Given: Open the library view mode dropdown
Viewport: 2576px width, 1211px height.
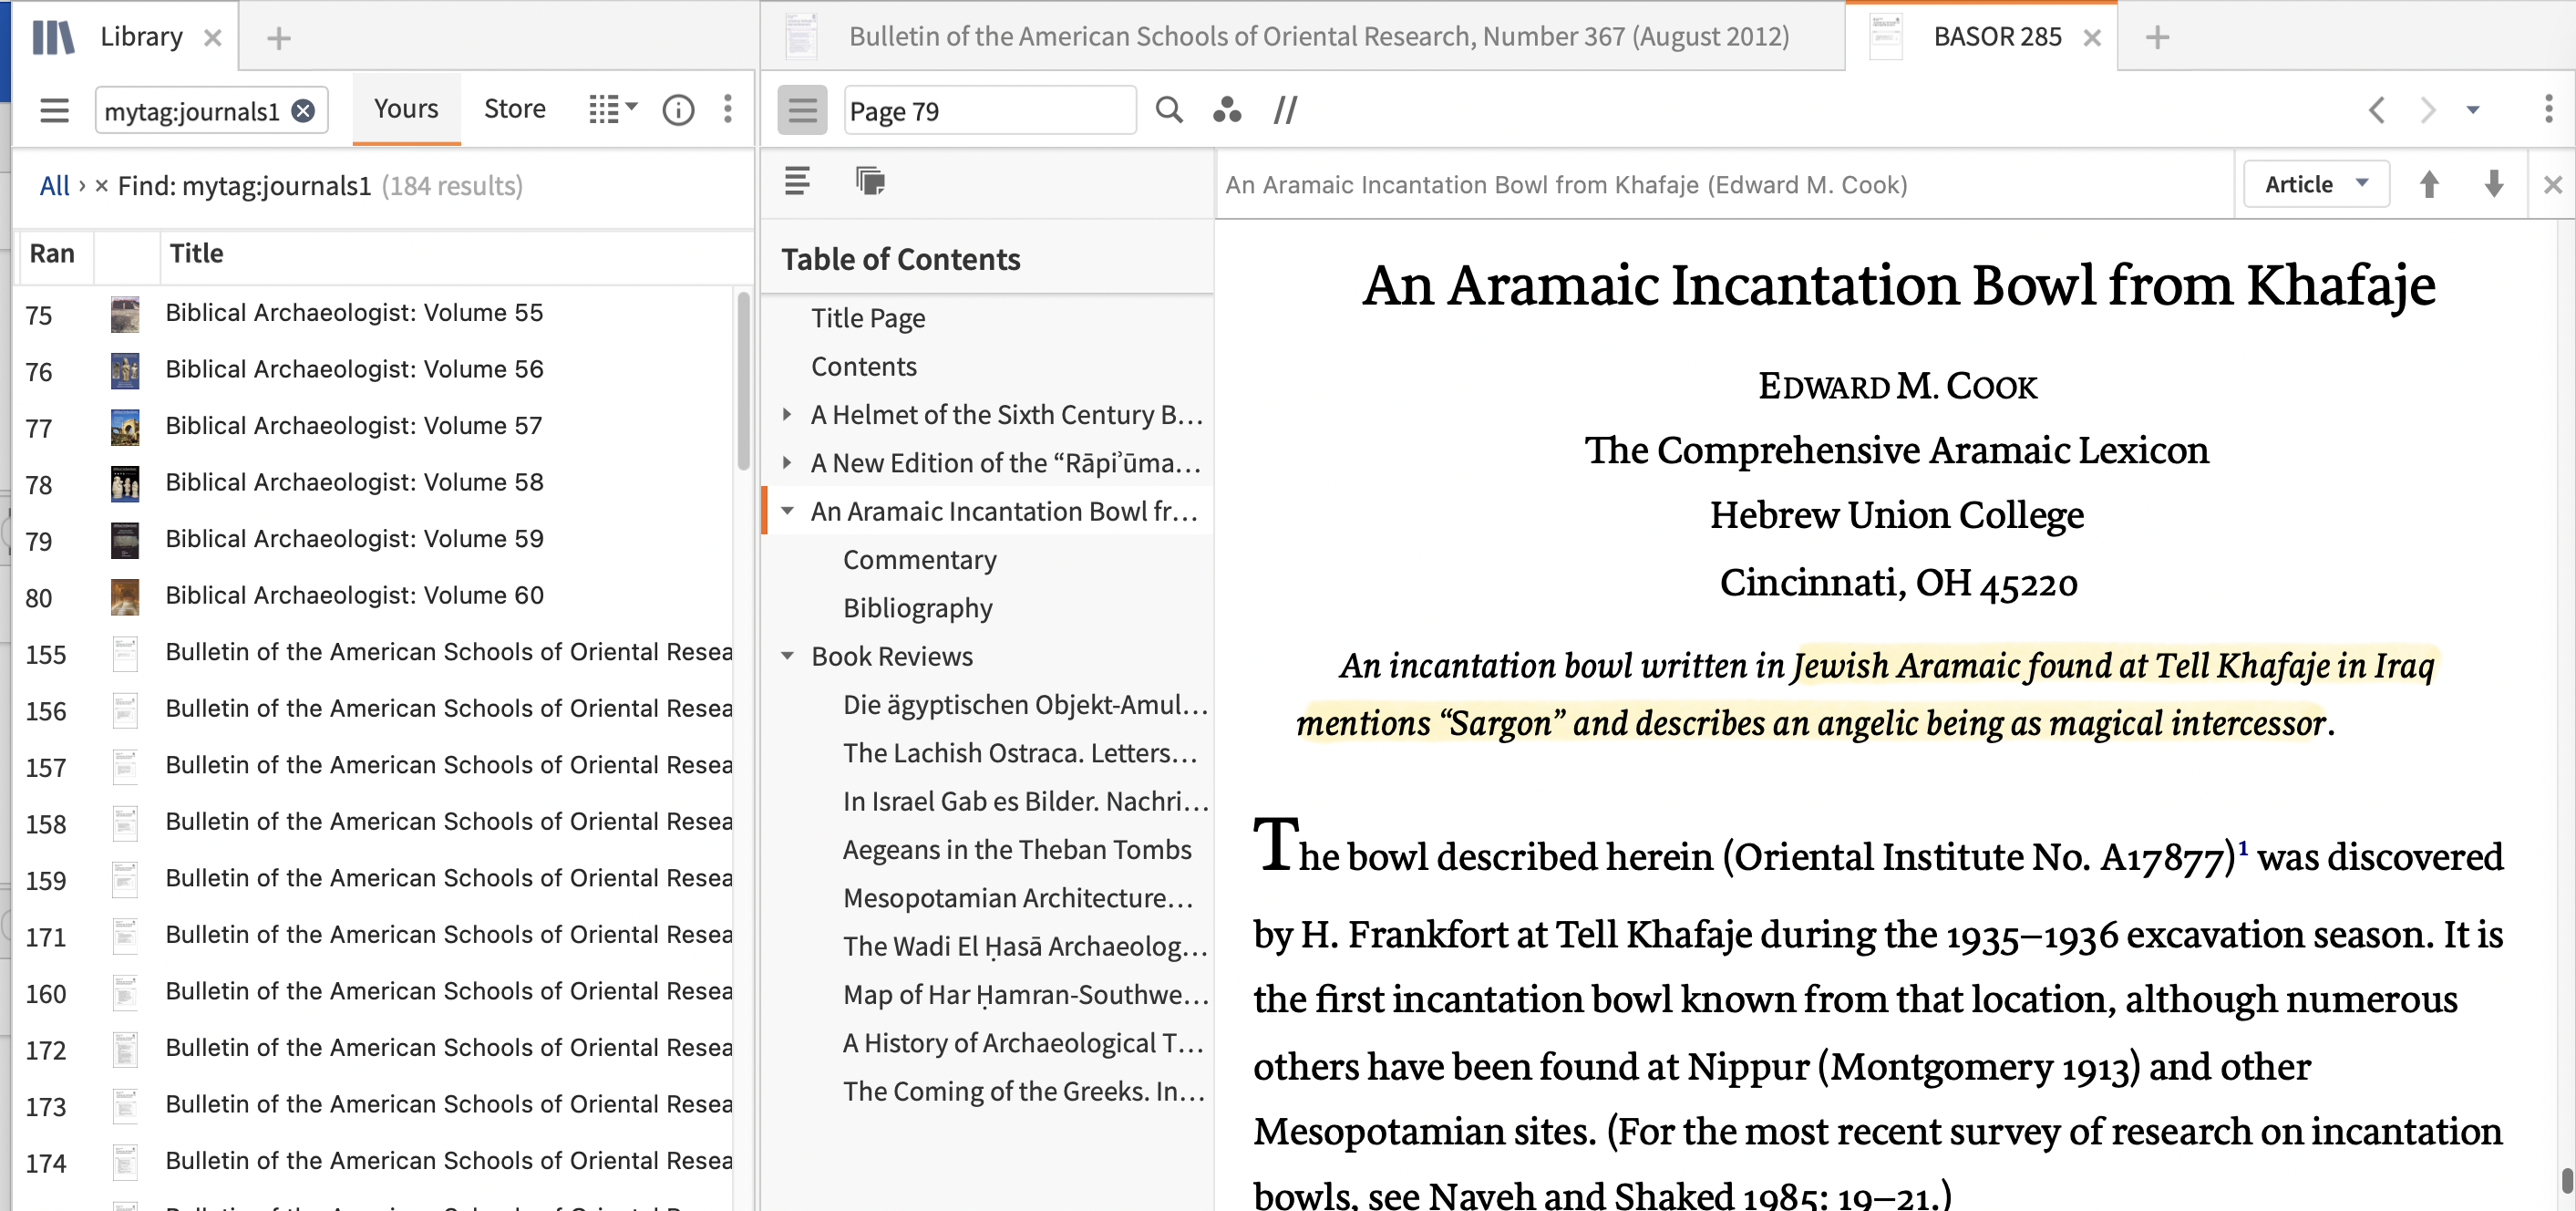Looking at the screenshot, I should (612, 109).
